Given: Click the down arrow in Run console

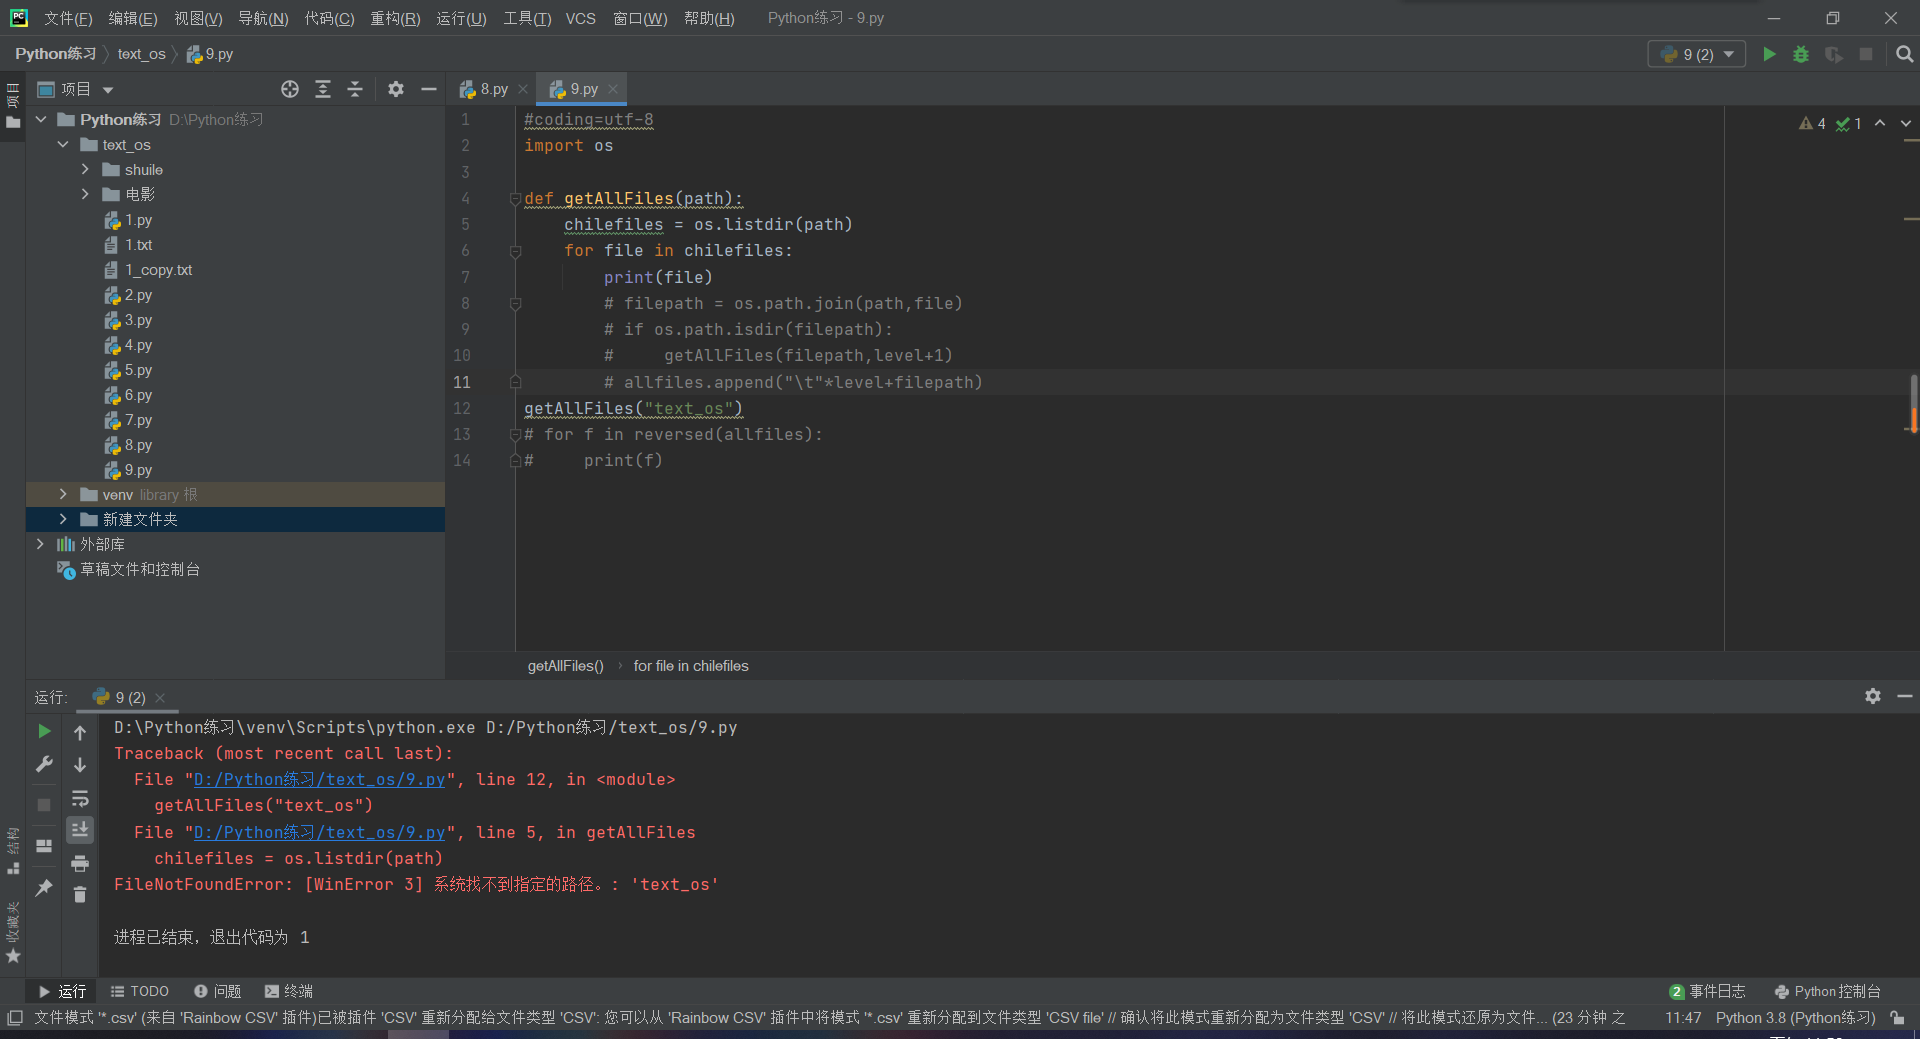Looking at the screenshot, I should click(80, 765).
